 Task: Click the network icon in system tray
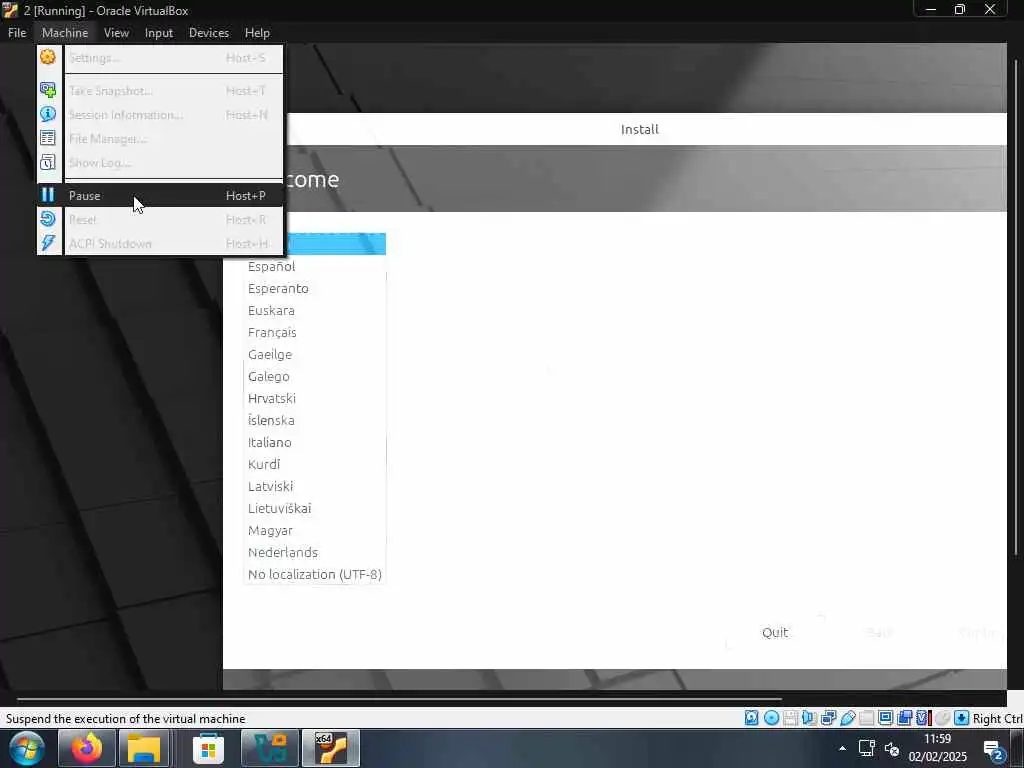[867, 748]
